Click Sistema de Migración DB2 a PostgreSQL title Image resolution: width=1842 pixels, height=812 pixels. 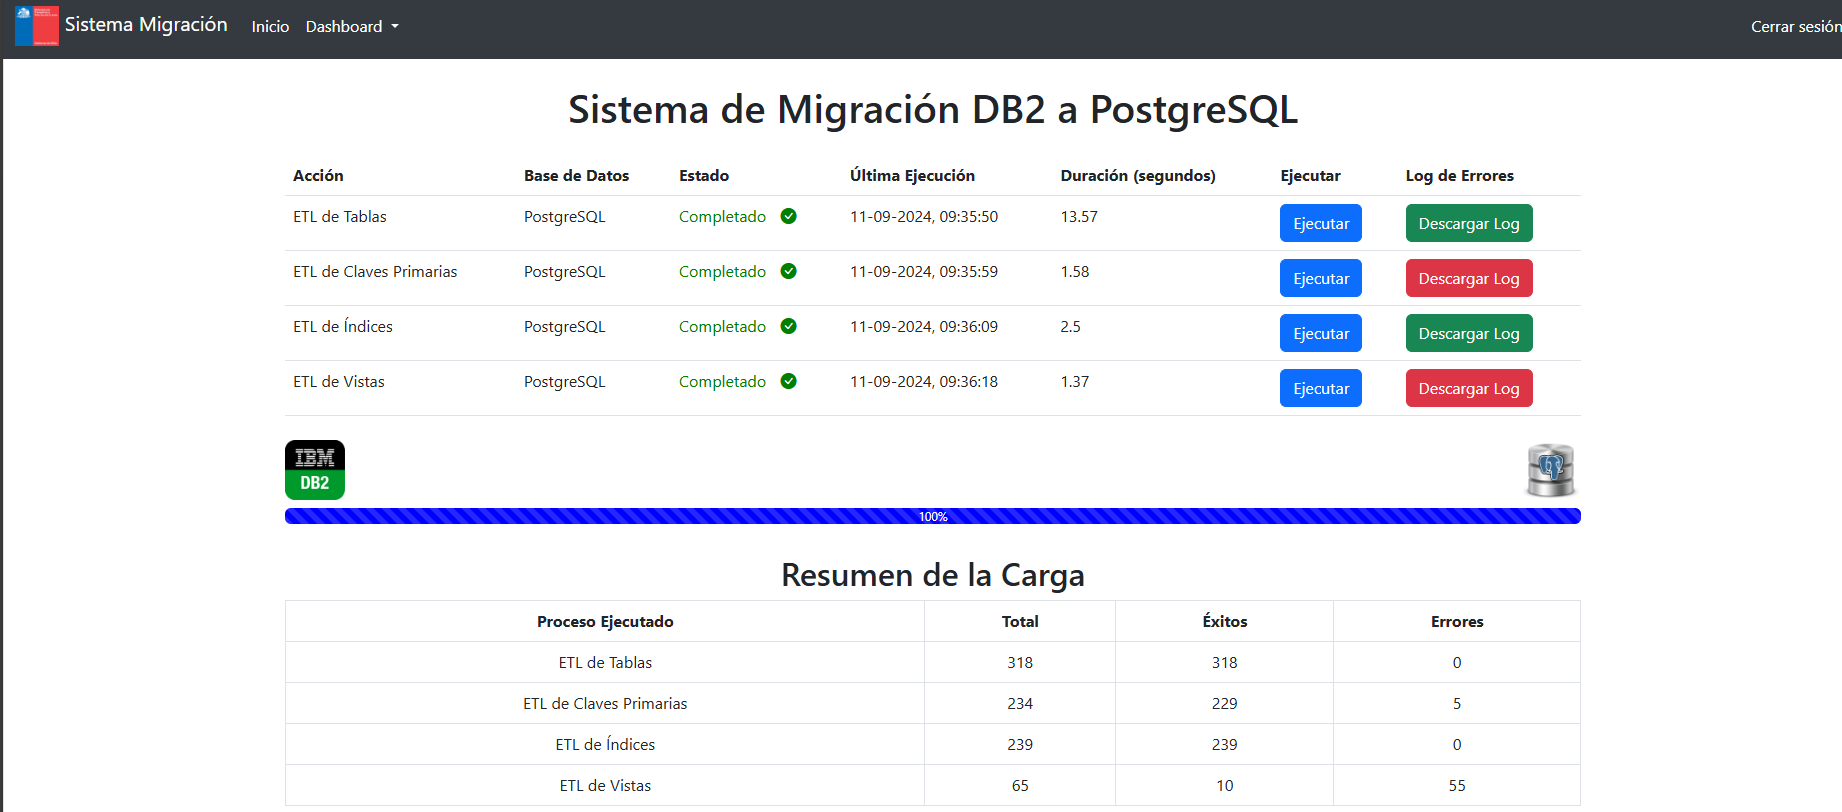pos(933,109)
